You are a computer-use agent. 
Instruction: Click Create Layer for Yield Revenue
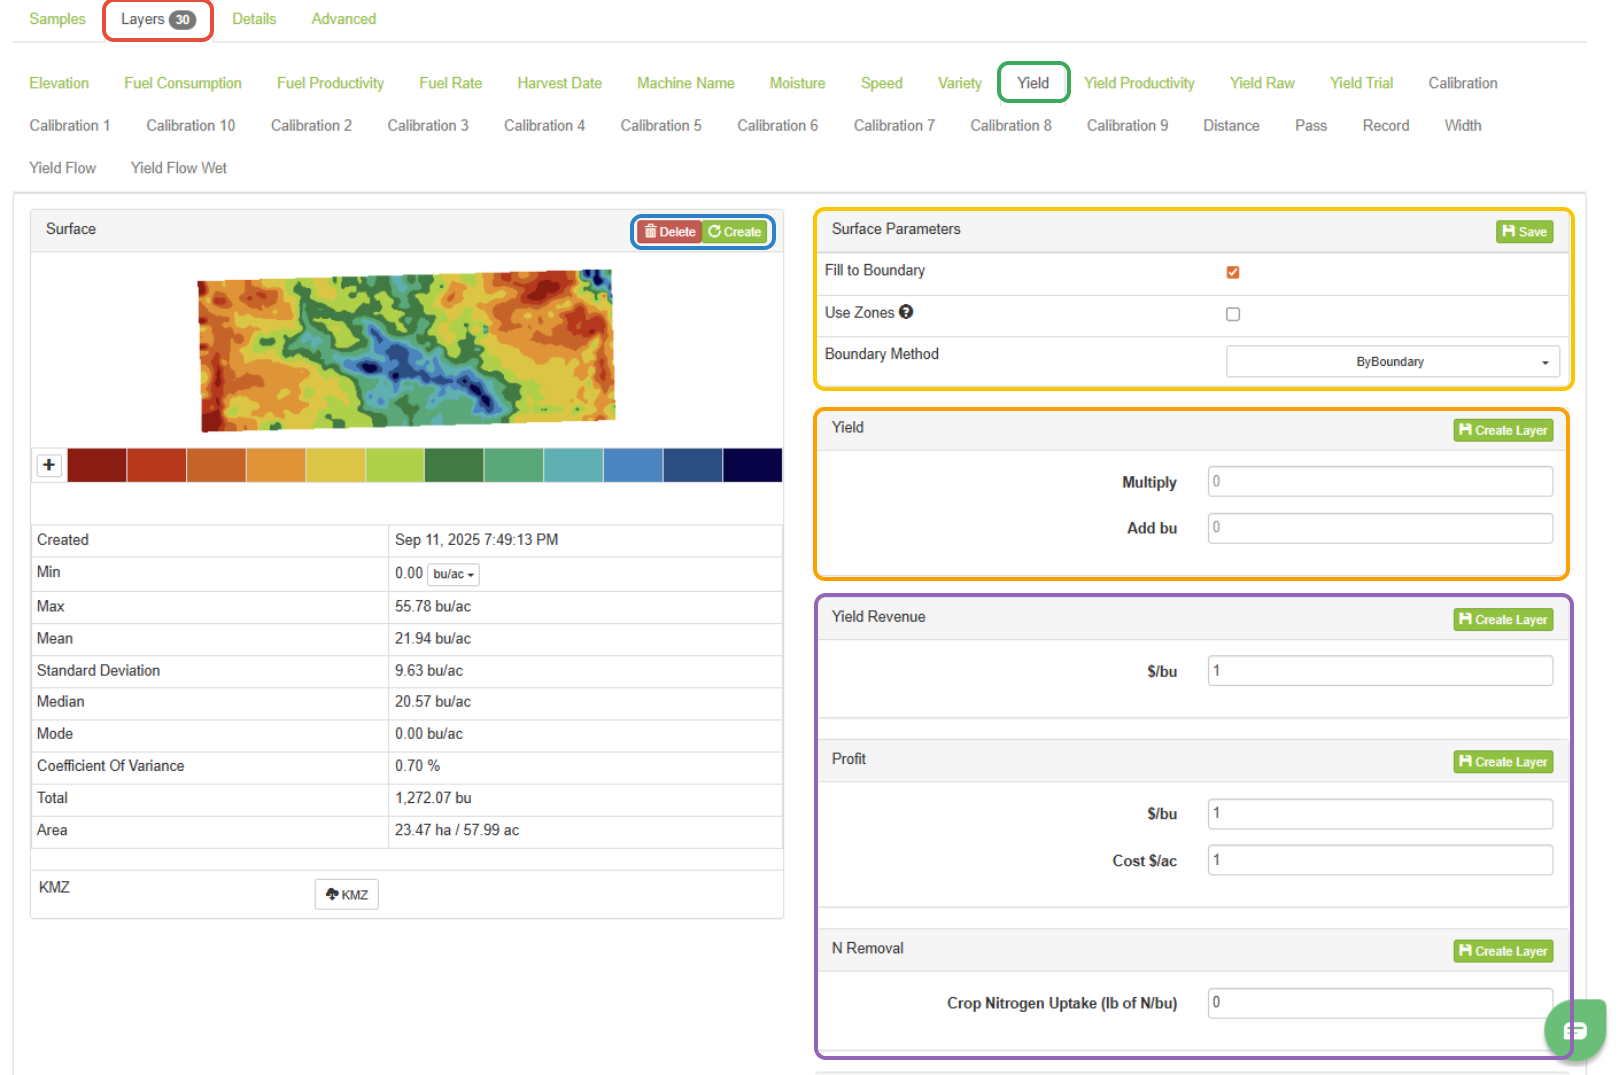pos(1503,620)
